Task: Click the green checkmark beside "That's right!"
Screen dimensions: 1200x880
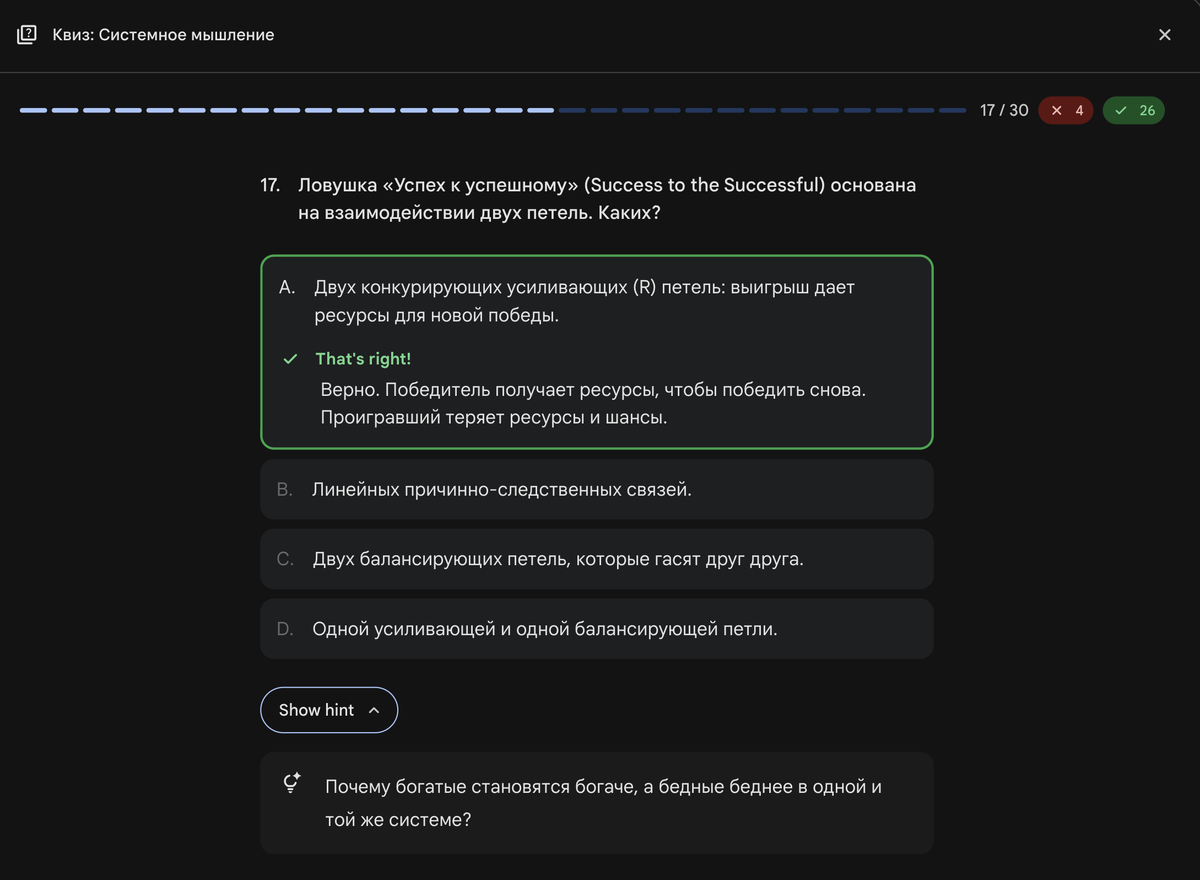Action: [x=290, y=358]
